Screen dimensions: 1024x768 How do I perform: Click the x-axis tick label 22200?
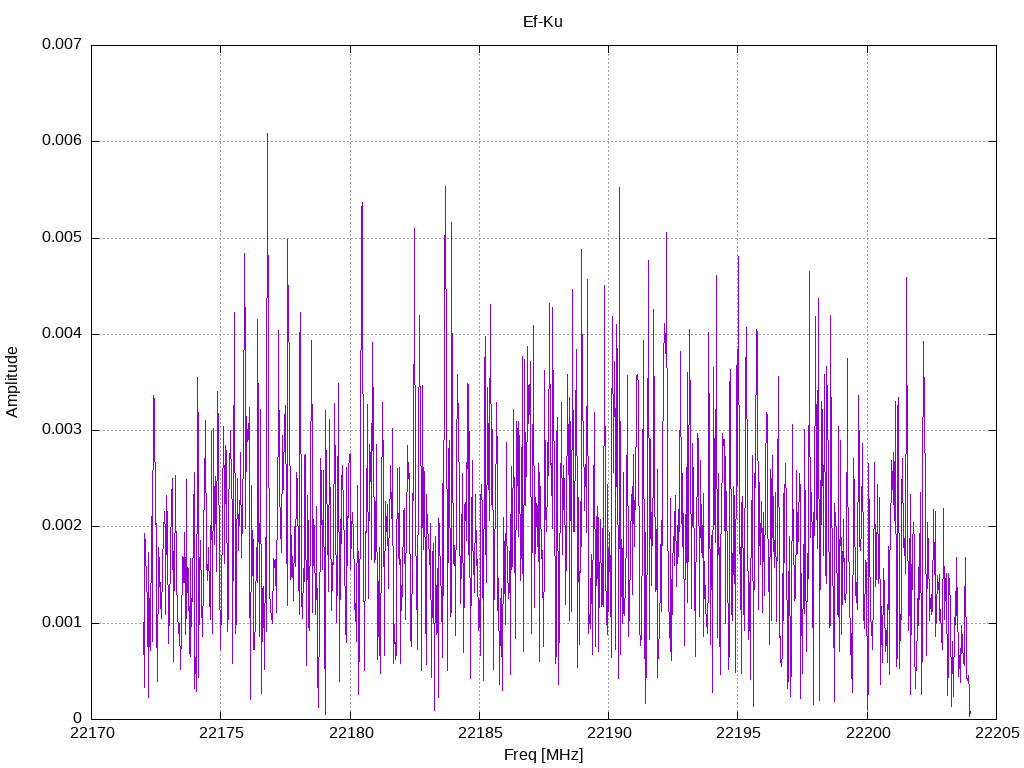tap(867, 733)
